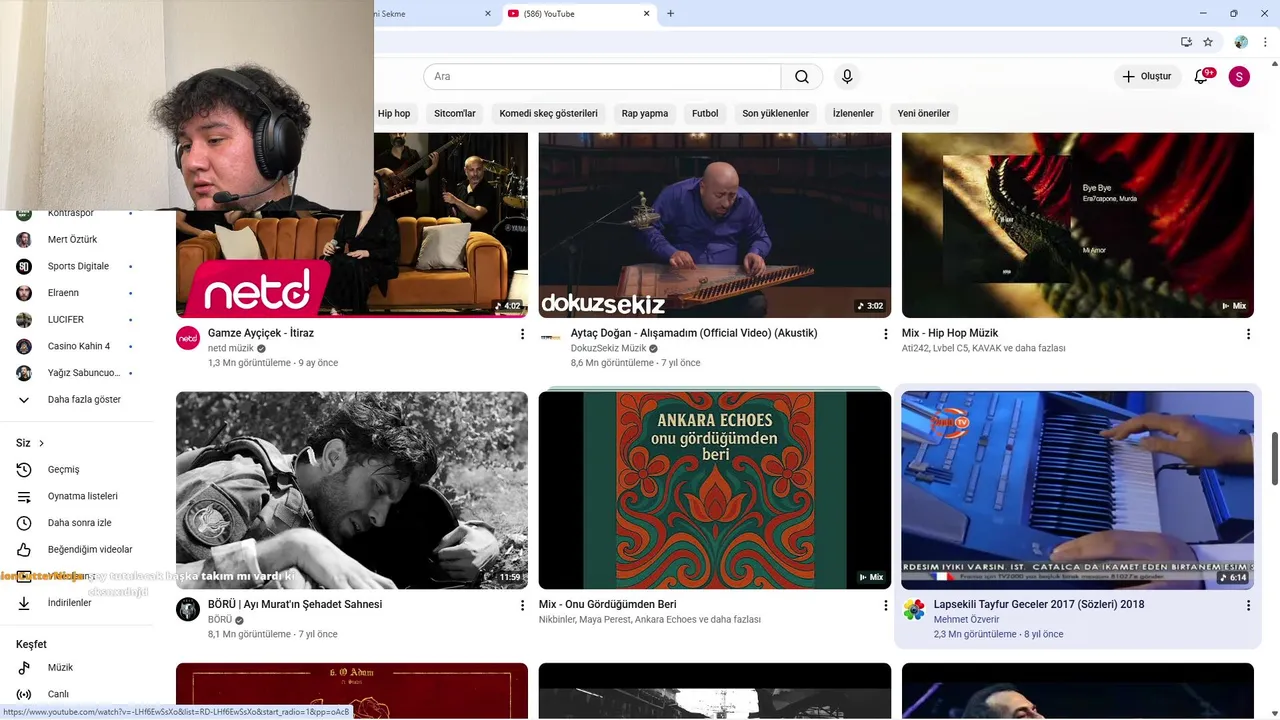The width and height of the screenshot is (1280, 720).
Task: Open options for Gamze Ayçiçek - İtiraz video
Action: point(522,334)
